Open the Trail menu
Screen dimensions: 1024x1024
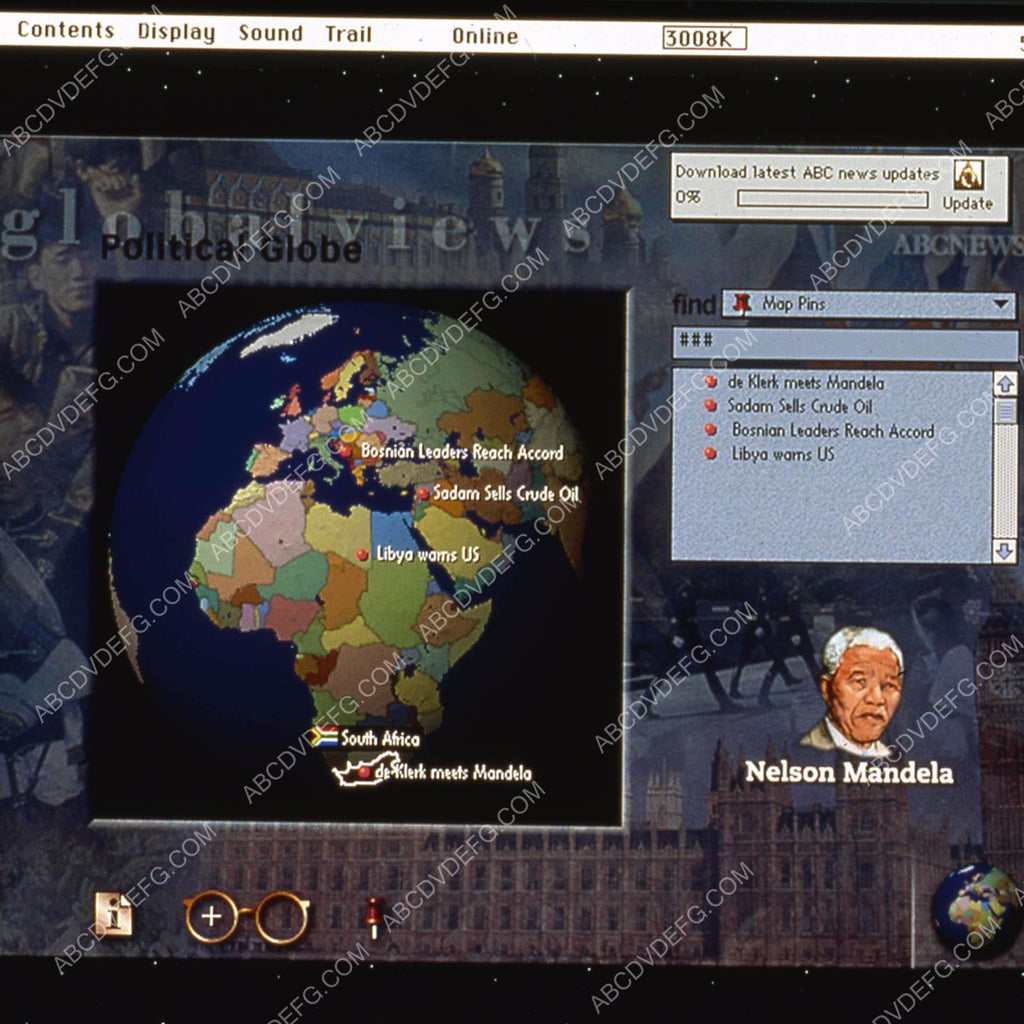[348, 34]
